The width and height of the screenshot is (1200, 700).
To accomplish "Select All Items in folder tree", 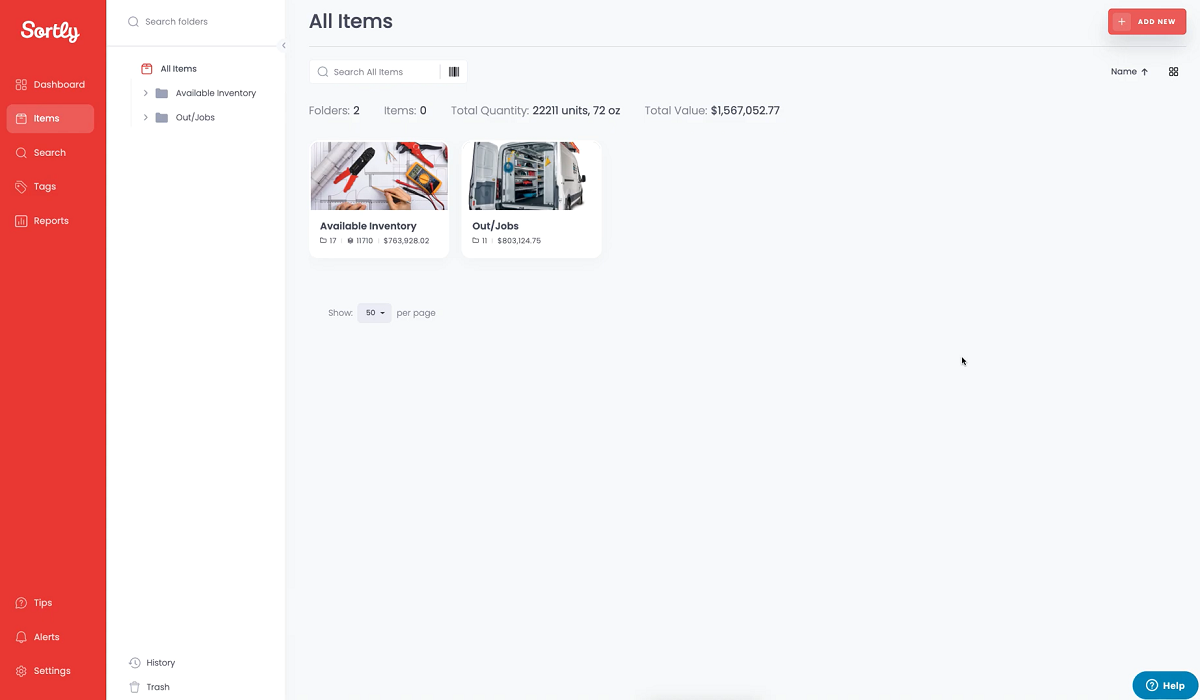I will click(178, 69).
